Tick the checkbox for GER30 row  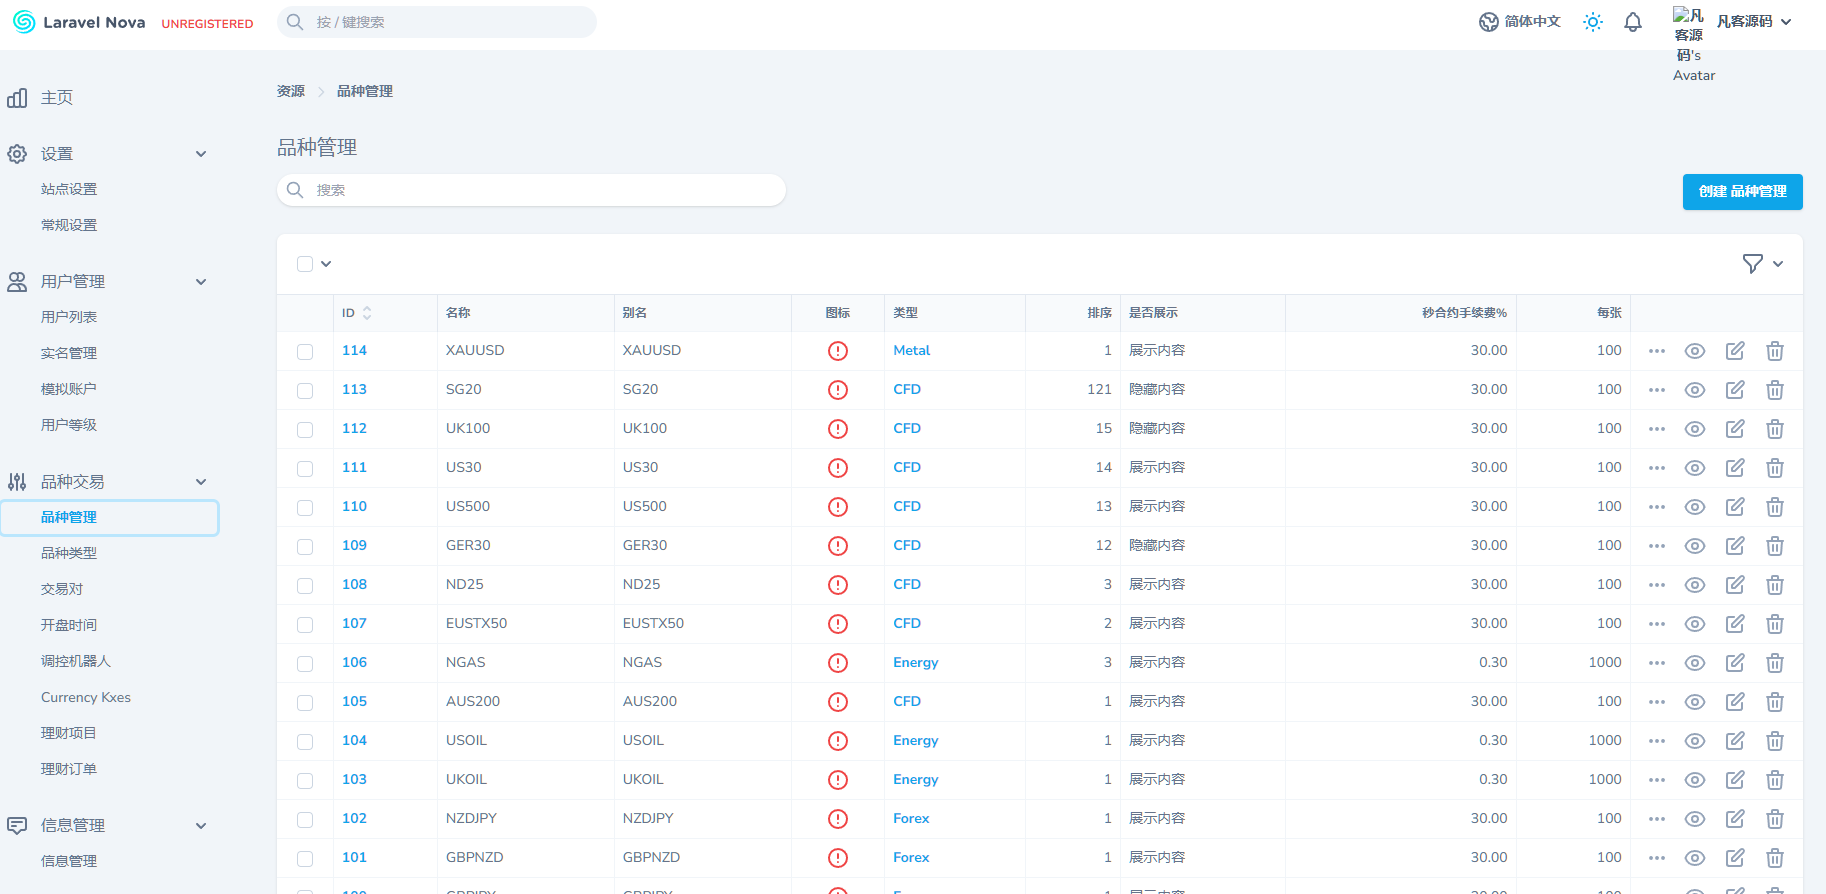tap(305, 547)
